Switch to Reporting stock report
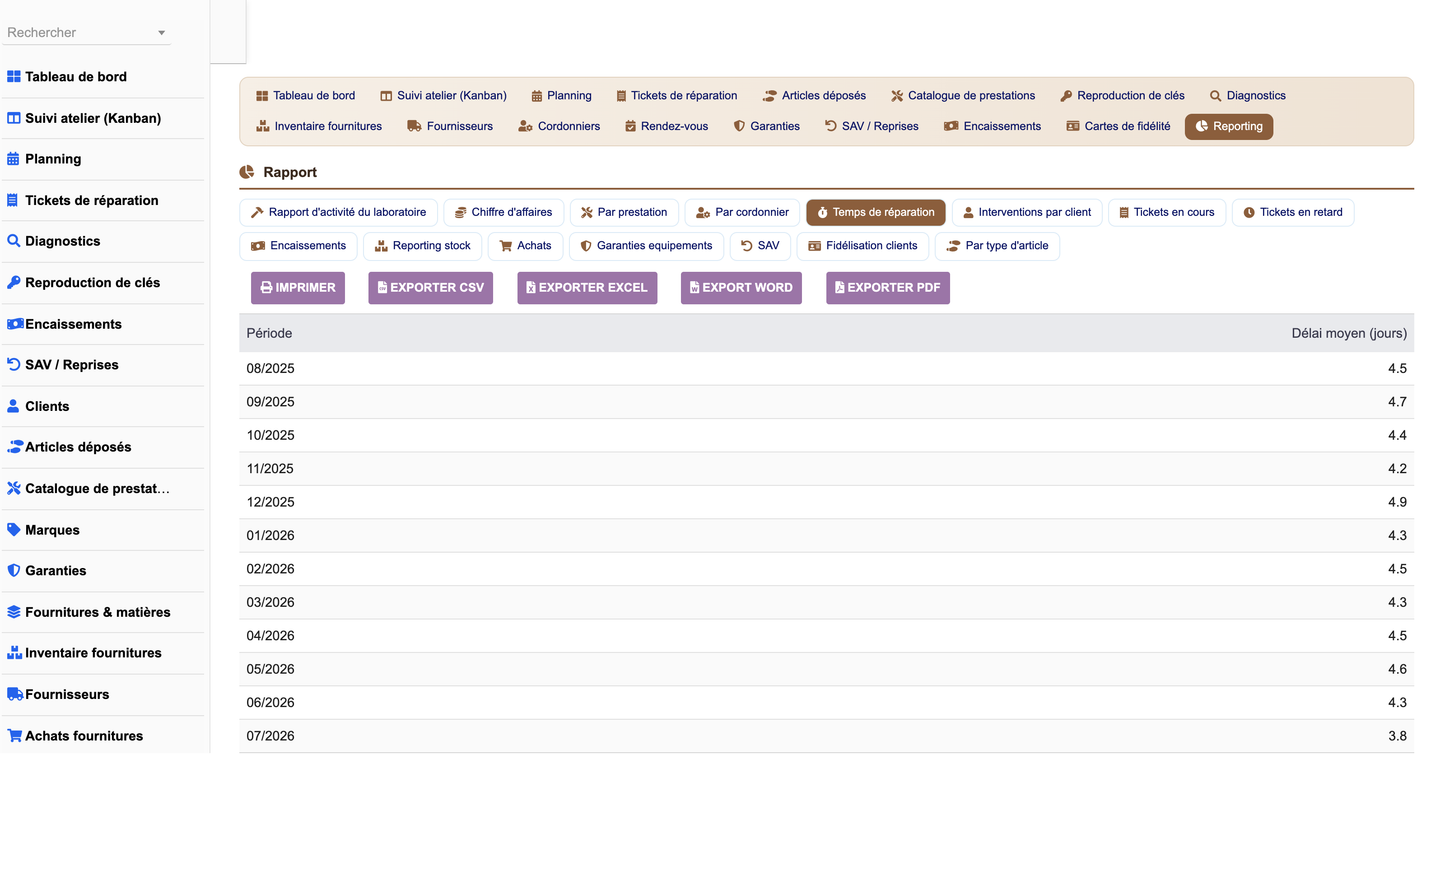This screenshot has height=894, width=1445. point(422,246)
